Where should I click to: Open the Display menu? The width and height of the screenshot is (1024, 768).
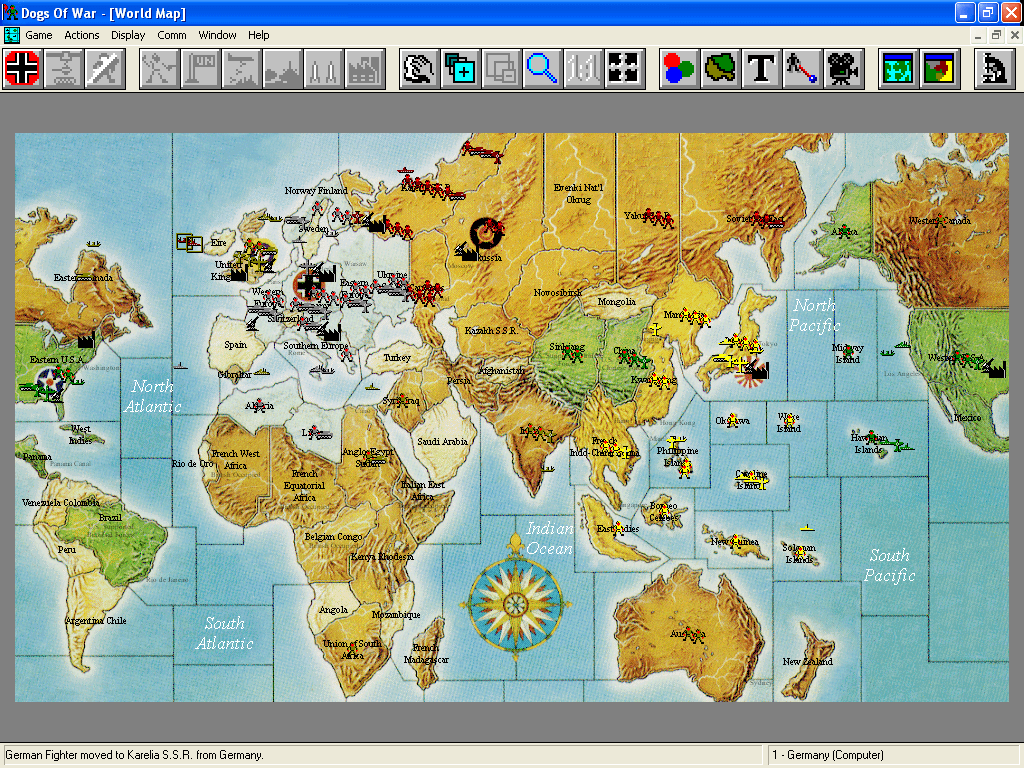[x=128, y=35]
